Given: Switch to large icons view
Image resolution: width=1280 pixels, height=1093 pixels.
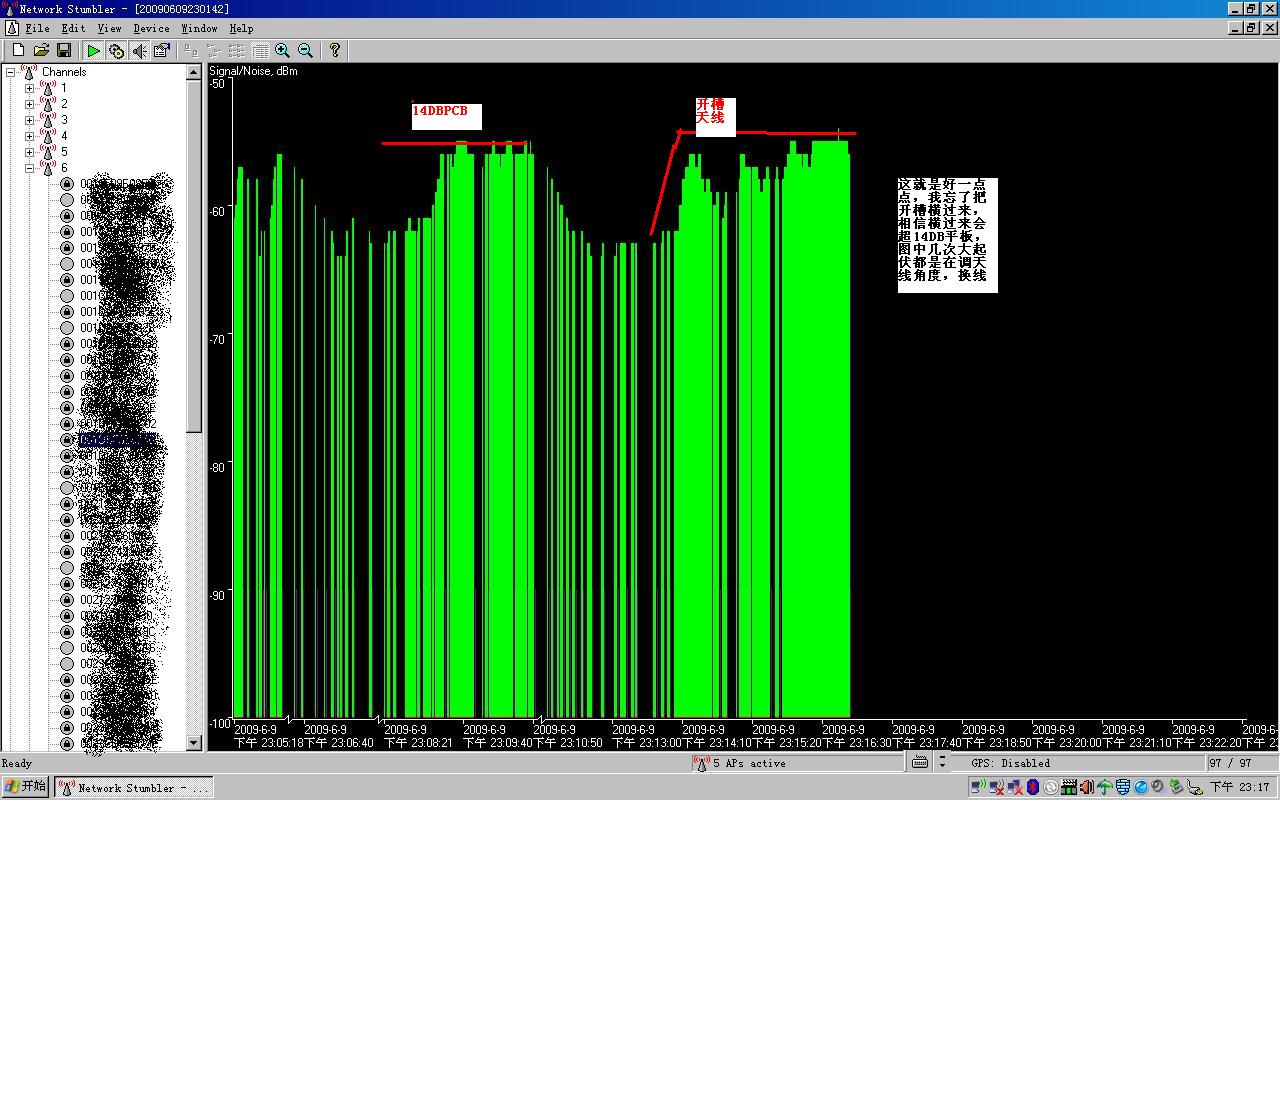Looking at the screenshot, I should 191,50.
